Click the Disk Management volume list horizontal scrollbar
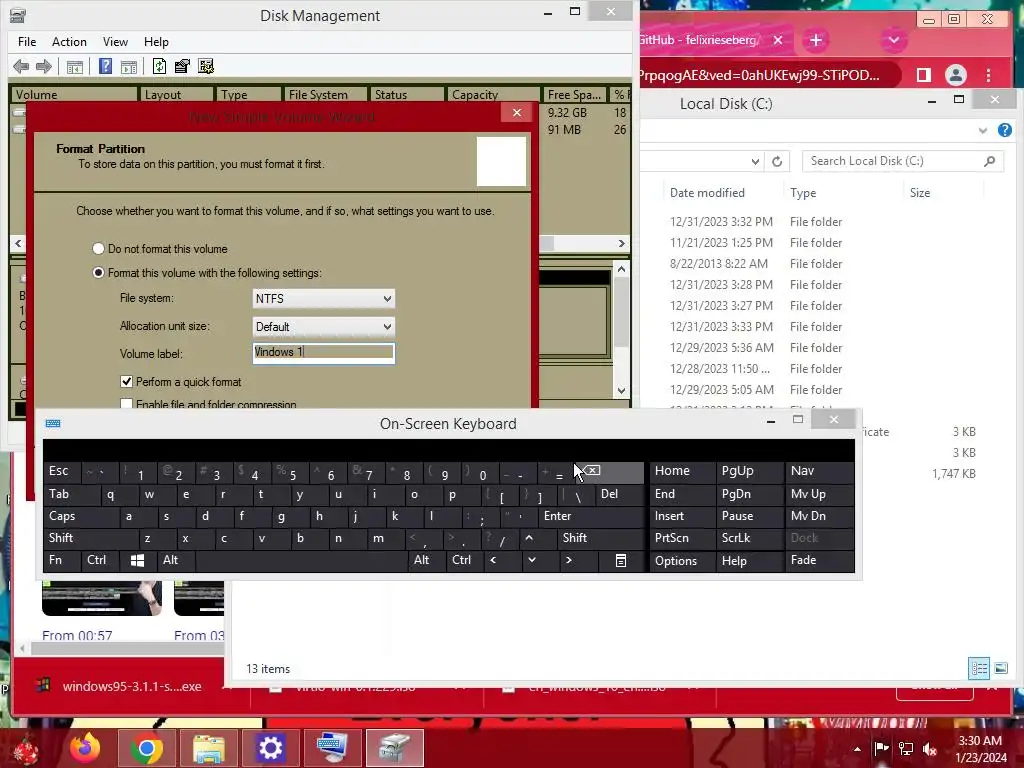1024x768 pixels. coord(319,243)
